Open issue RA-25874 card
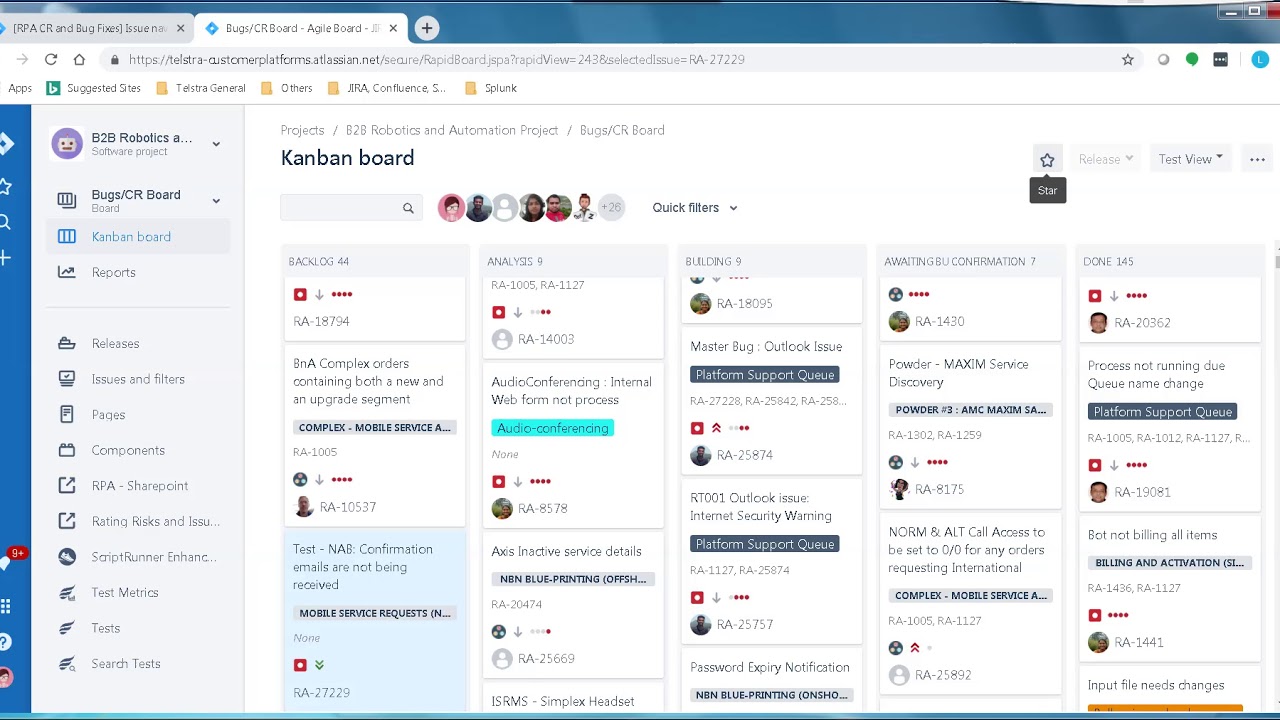The width and height of the screenshot is (1280, 720). (x=744, y=454)
